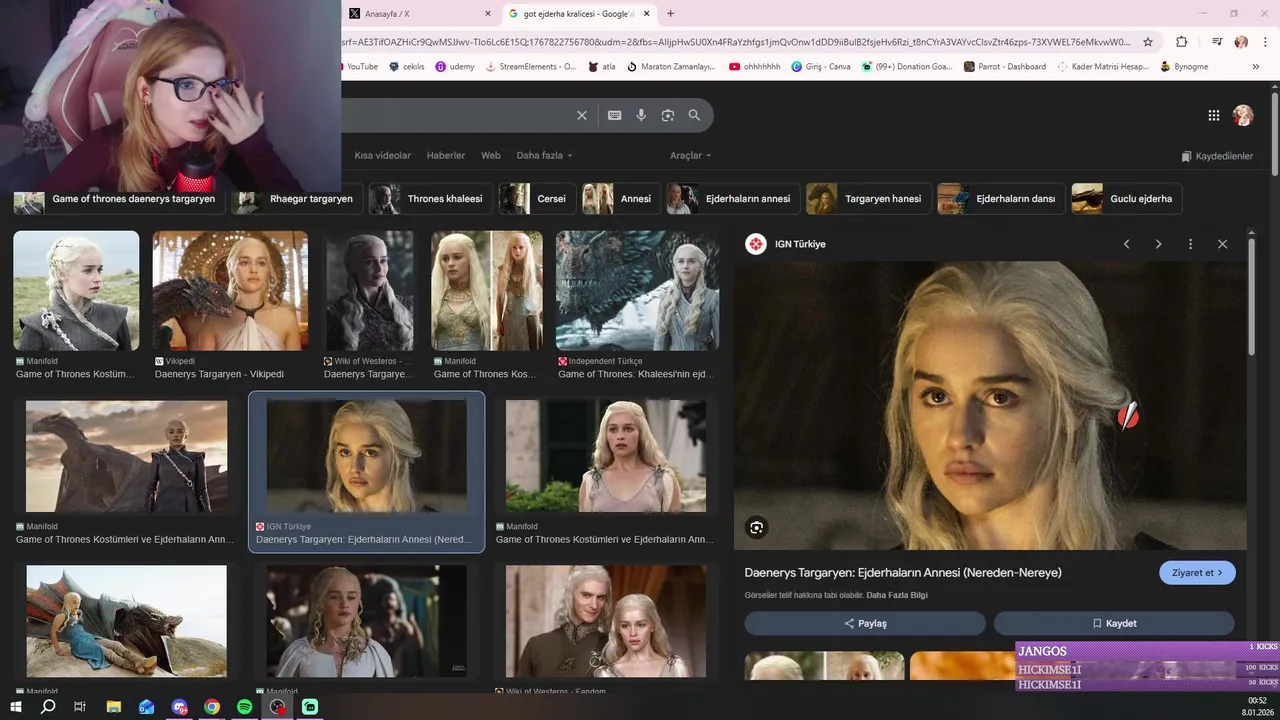
Task: Select the Ejderhaların dansı suggestion chip
Action: (x=1001, y=199)
